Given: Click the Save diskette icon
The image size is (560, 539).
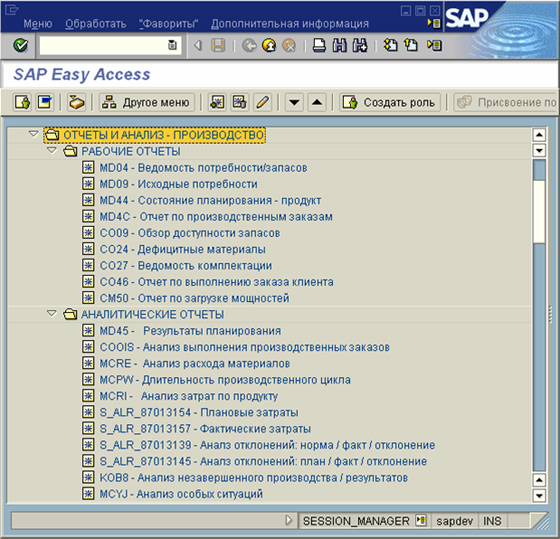Looking at the screenshot, I should (218, 45).
